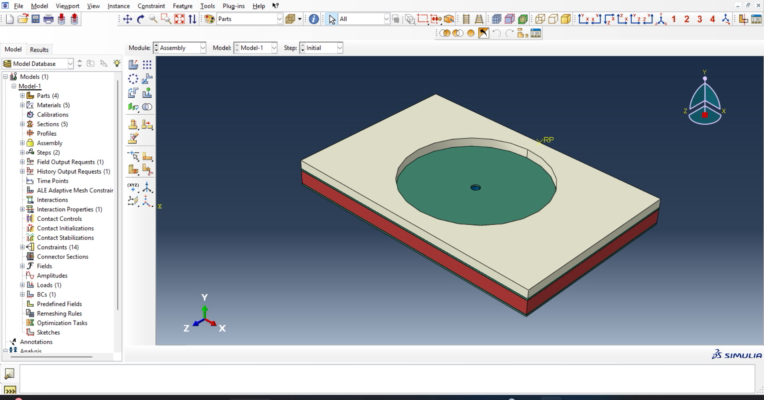Click the Translate Instance tool
The height and width of the screenshot is (400, 764).
click(x=147, y=78)
